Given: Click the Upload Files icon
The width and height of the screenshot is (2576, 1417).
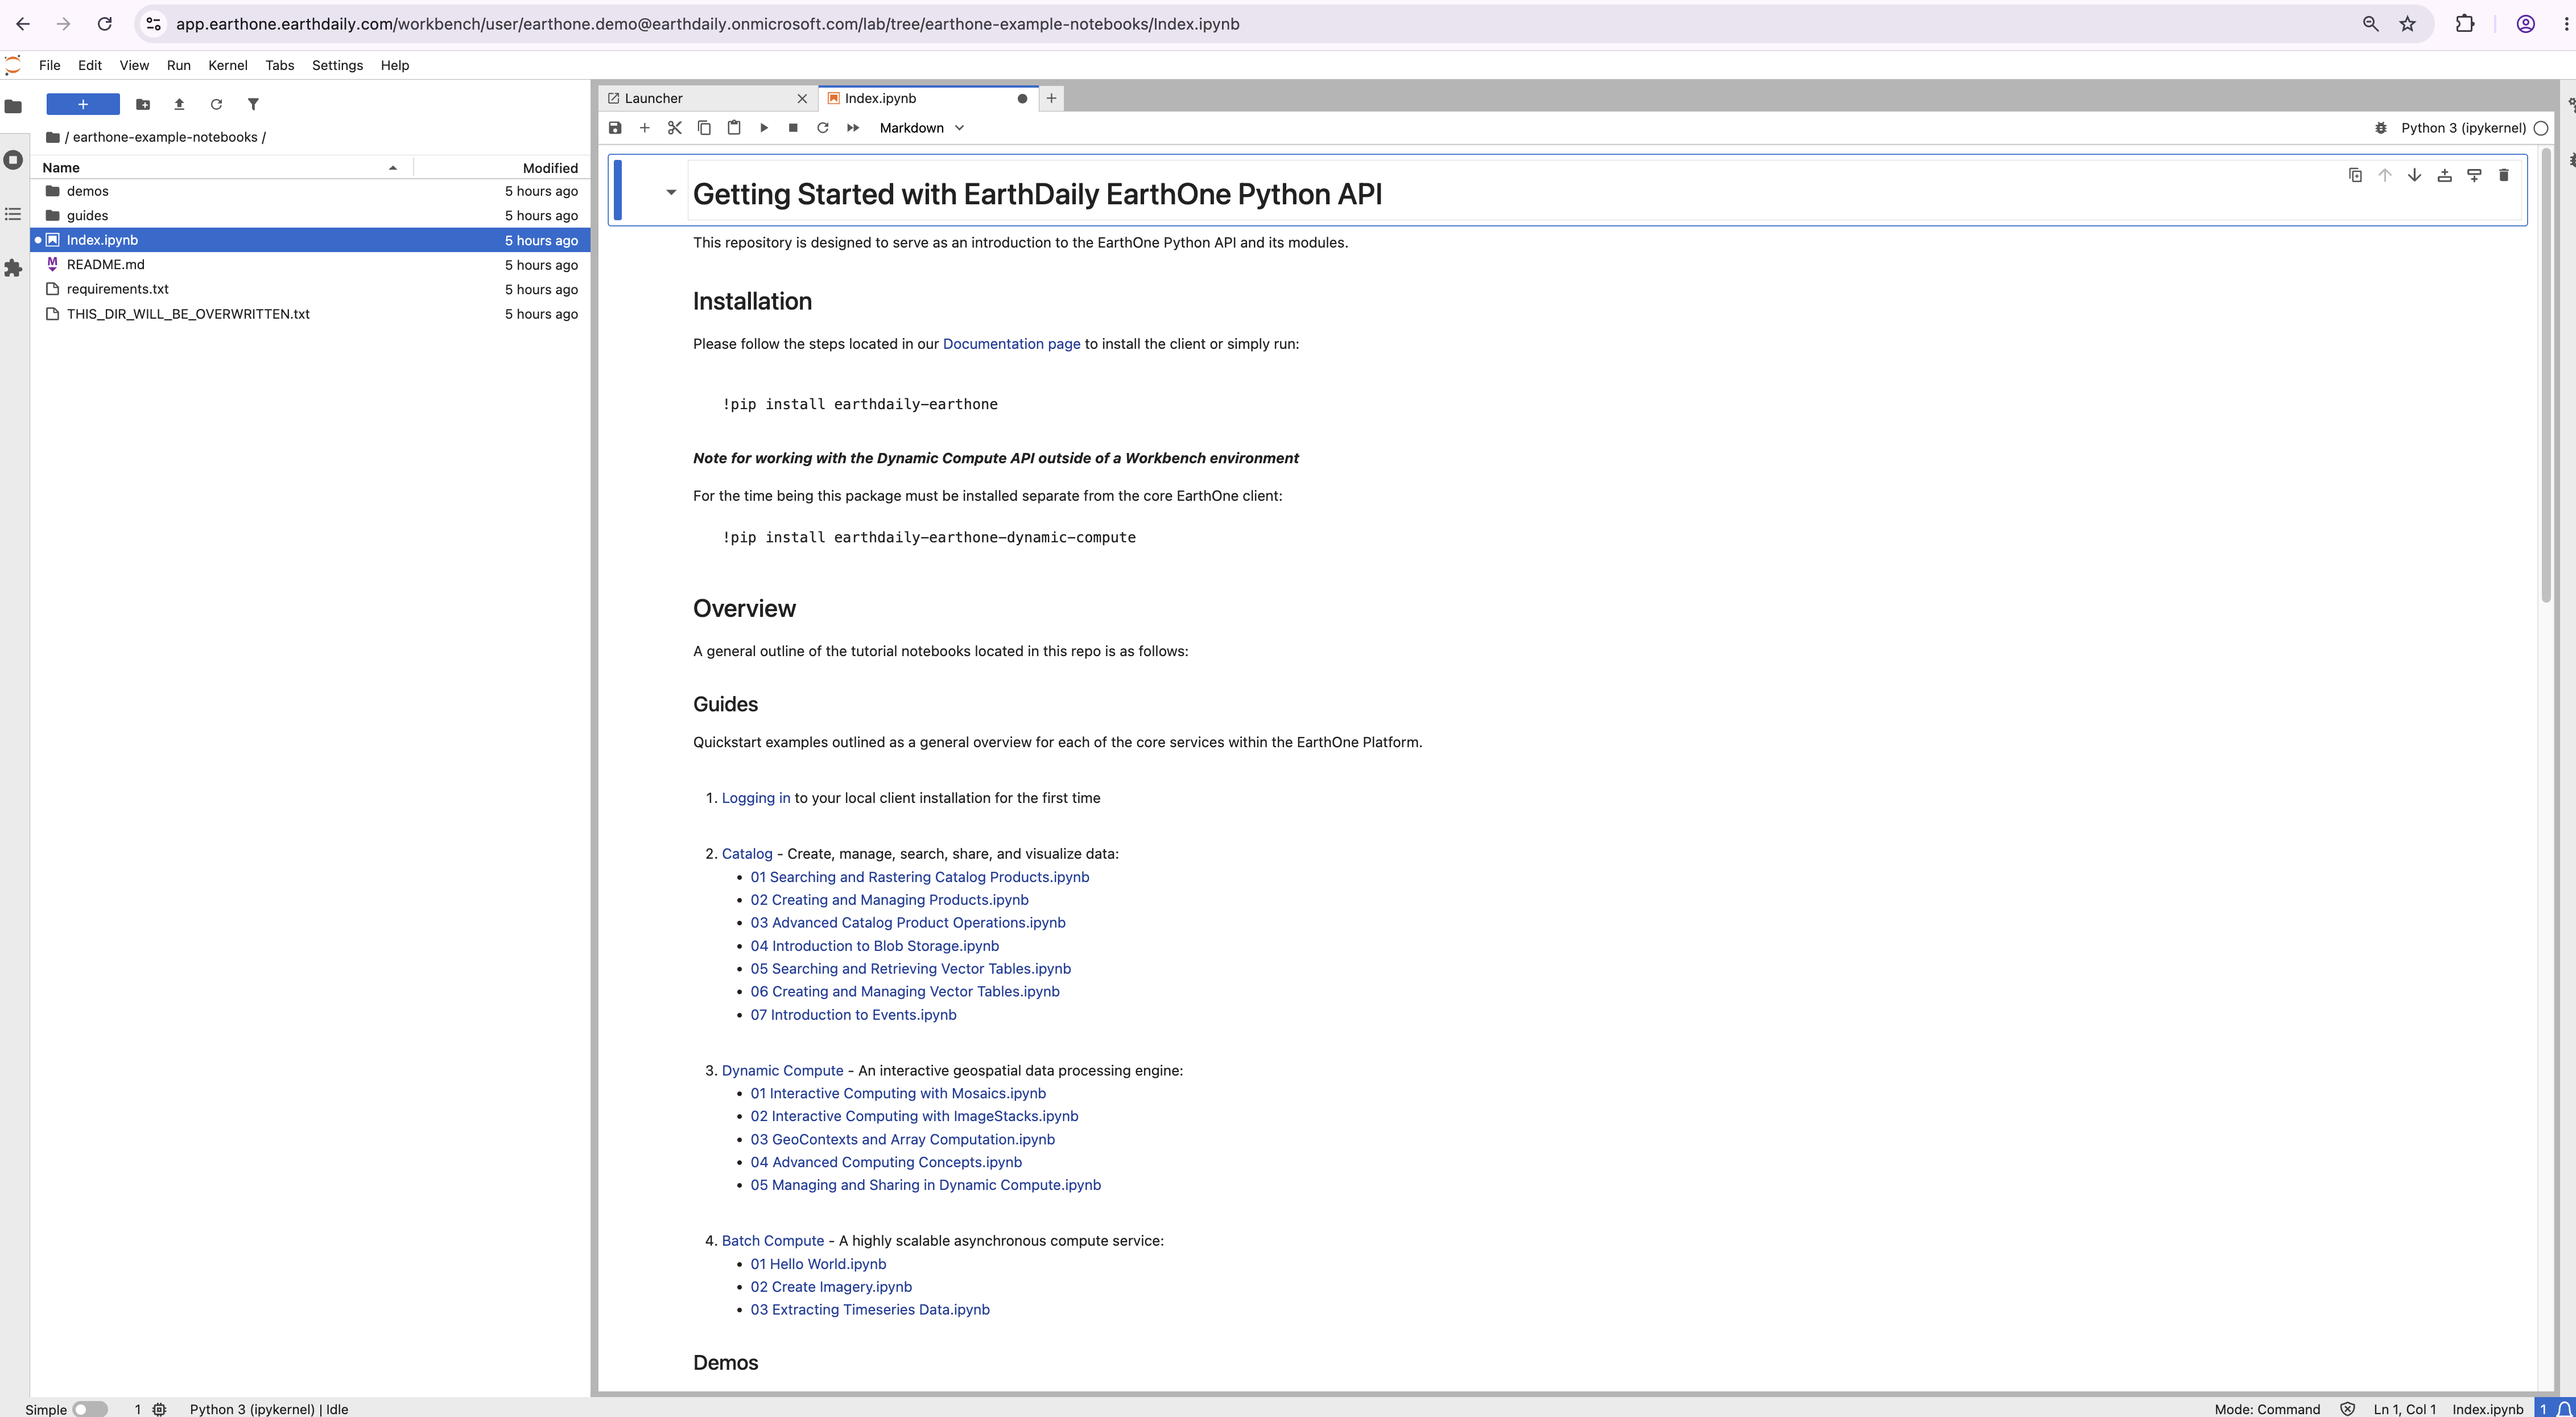Looking at the screenshot, I should (179, 104).
